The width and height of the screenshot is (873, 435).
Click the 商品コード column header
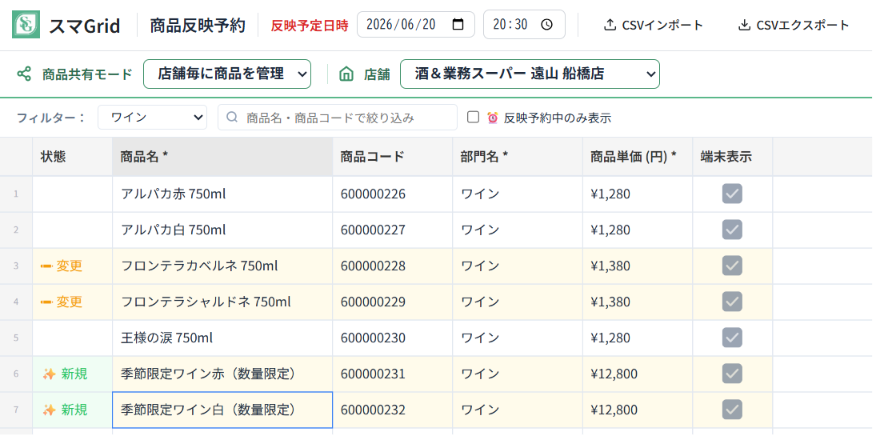click(393, 157)
